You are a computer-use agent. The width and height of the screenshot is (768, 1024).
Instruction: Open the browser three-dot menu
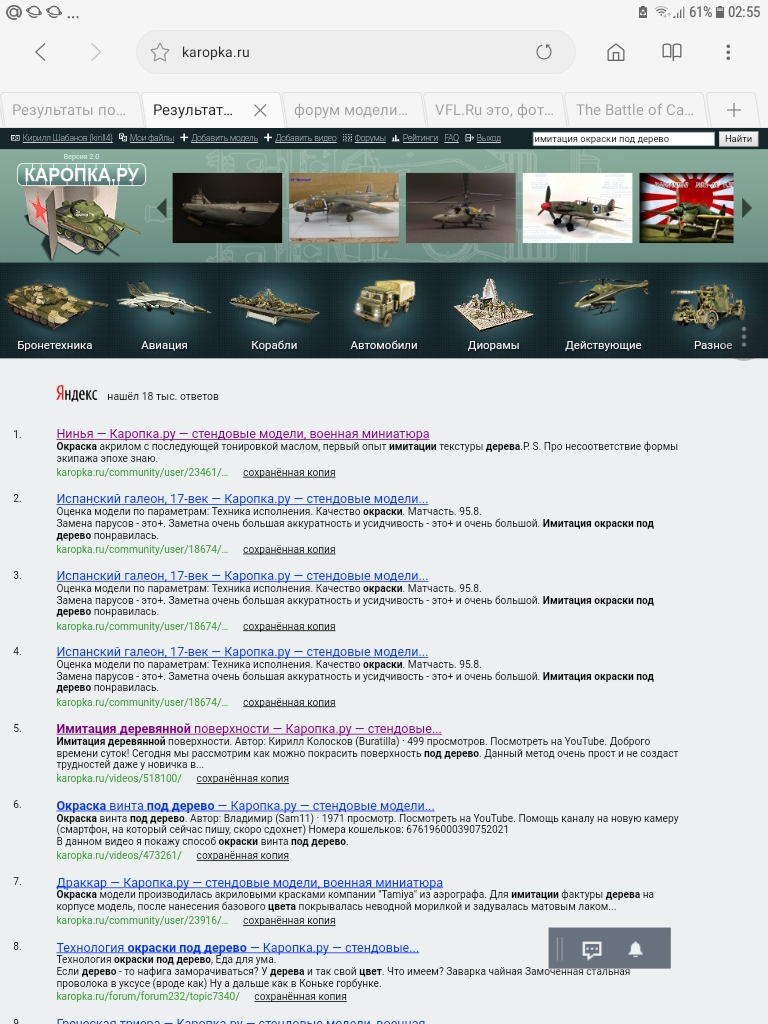click(728, 52)
